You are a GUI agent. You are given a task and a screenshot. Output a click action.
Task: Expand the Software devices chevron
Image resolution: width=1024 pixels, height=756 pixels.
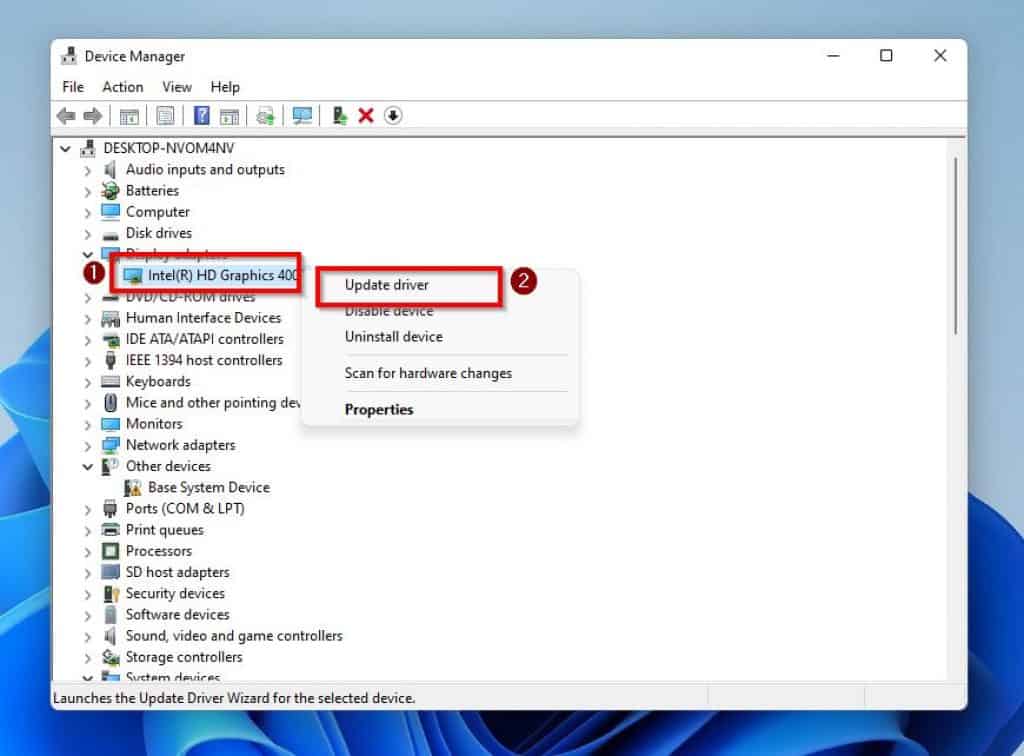pos(88,616)
